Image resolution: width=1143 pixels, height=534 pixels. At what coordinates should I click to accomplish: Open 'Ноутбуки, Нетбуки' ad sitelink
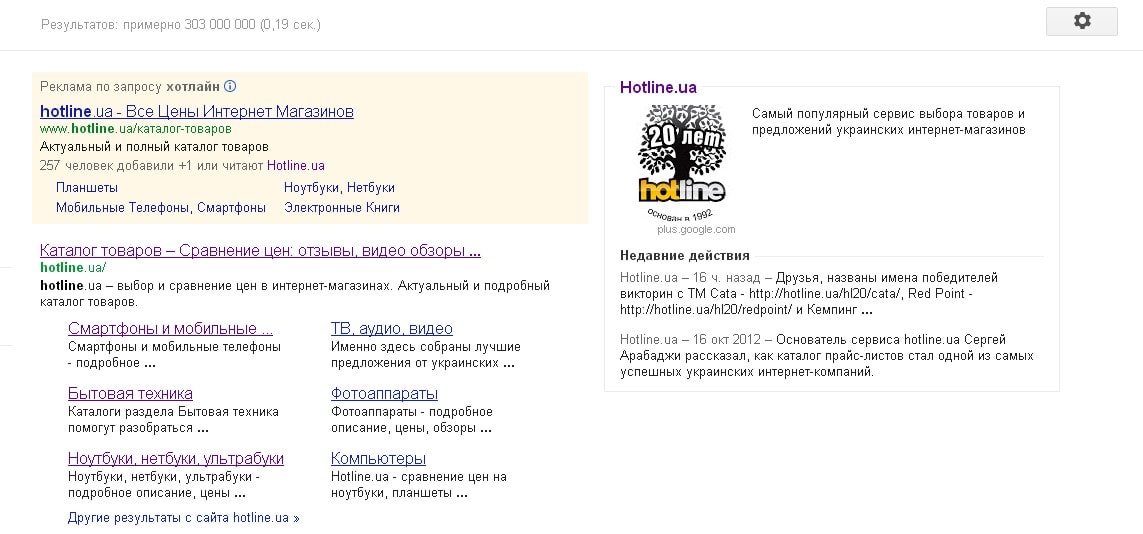pyautogui.click(x=339, y=188)
